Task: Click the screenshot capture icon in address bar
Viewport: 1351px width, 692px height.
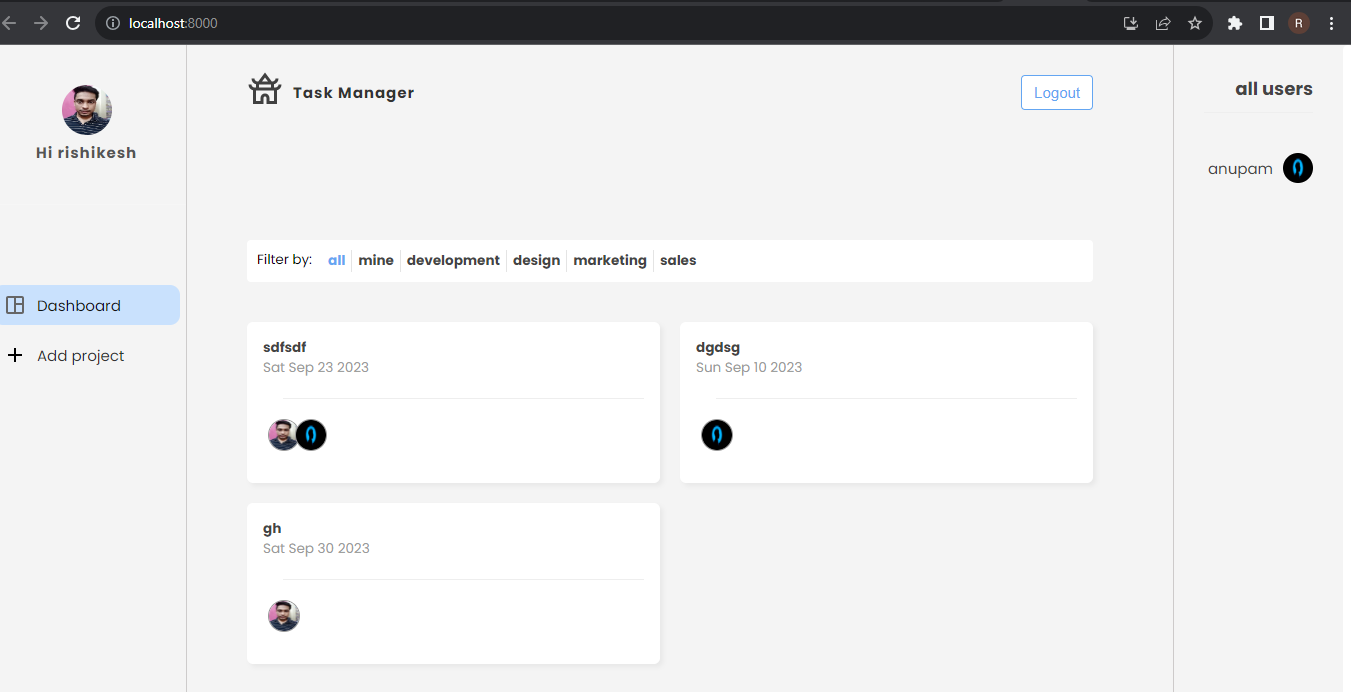Action: tap(1130, 22)
